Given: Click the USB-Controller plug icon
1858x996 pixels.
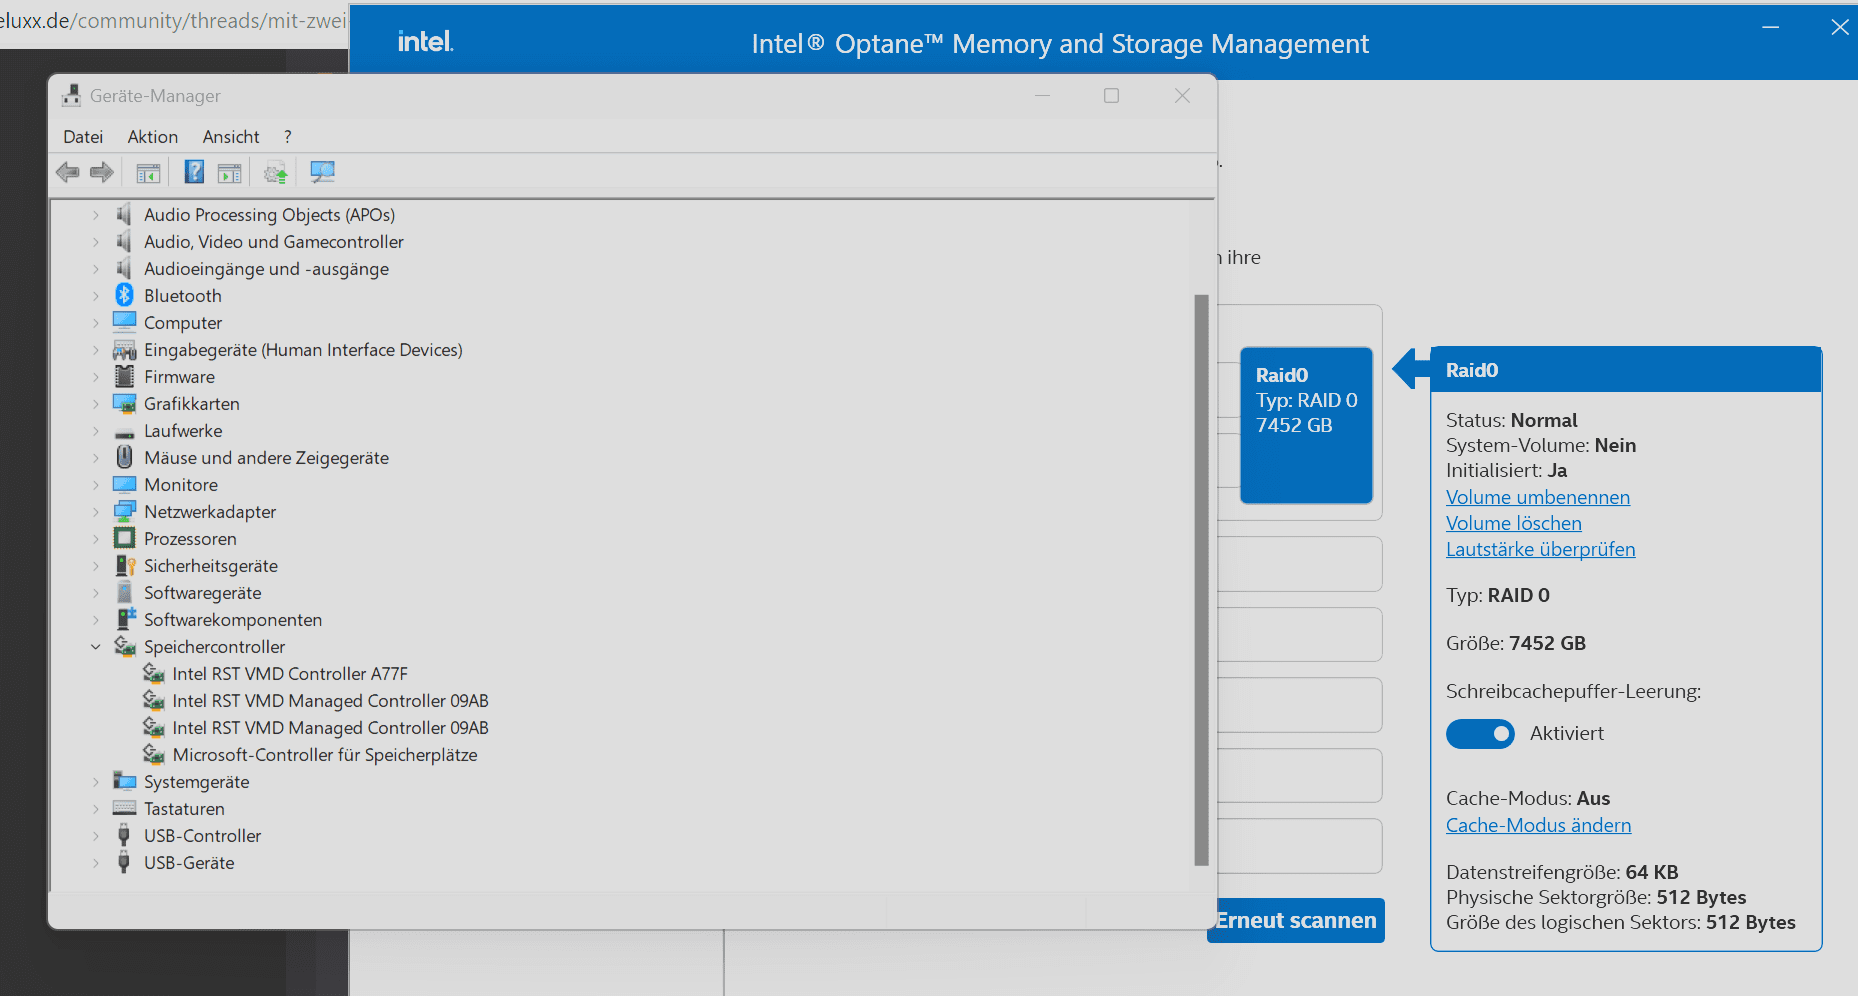Looking at the screenshot, I should [124, 835].
